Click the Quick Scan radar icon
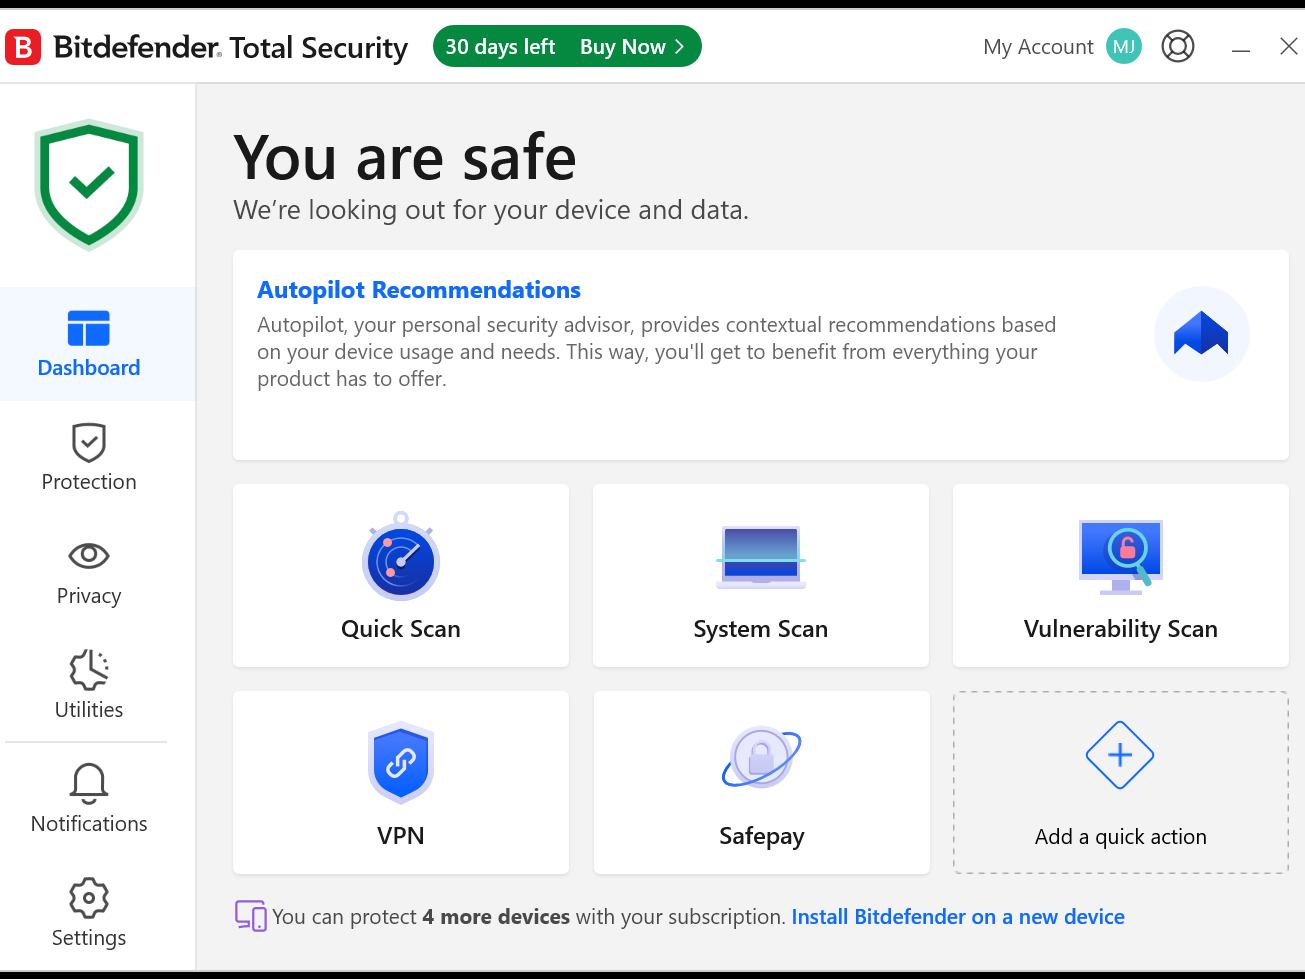The width and height of the screenshot is (1305, 979). (400, 558)
